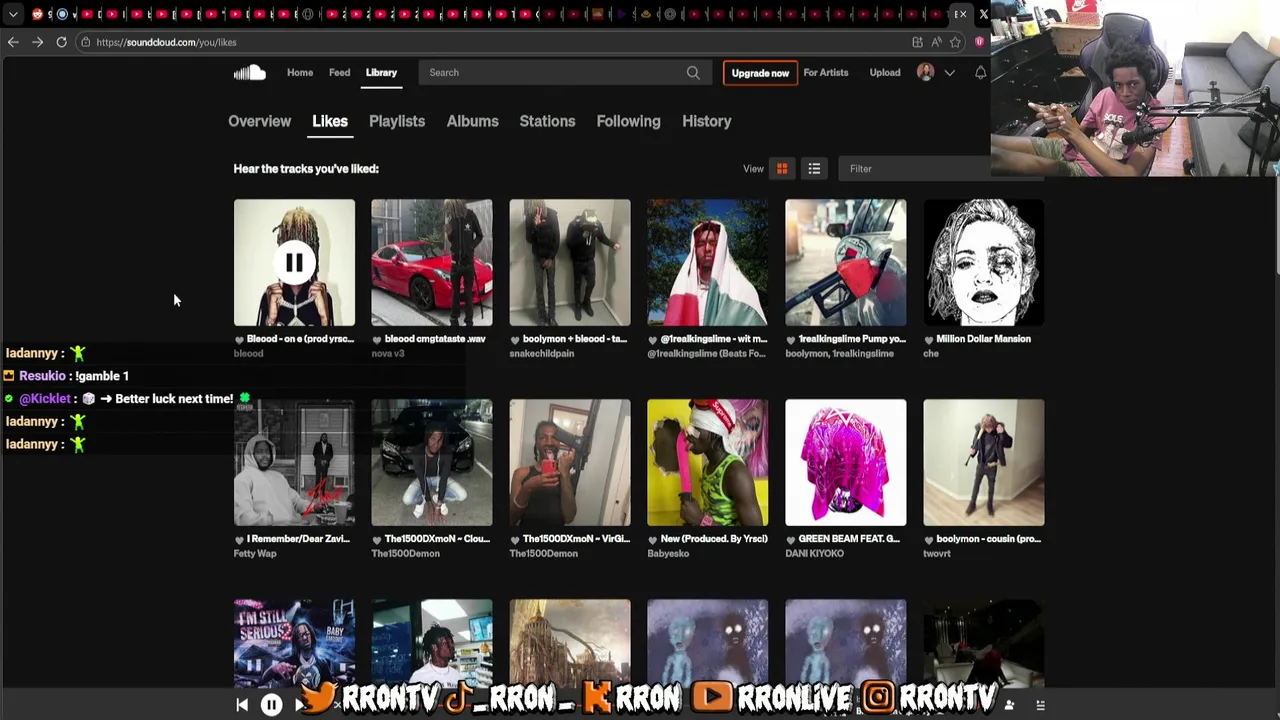Screen dimensions: 1280x720
Task: Open artist link twovrt
Action: pyautogui.click(x=937, y=554)
